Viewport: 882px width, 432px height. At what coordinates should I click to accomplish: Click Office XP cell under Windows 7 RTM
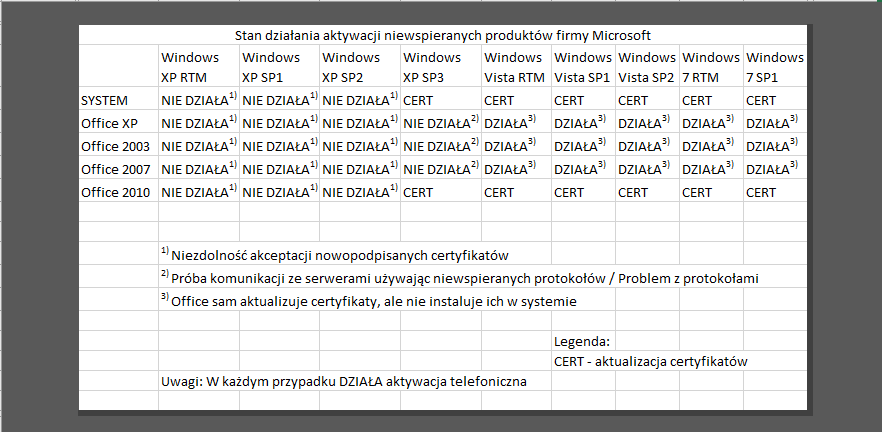712,123
